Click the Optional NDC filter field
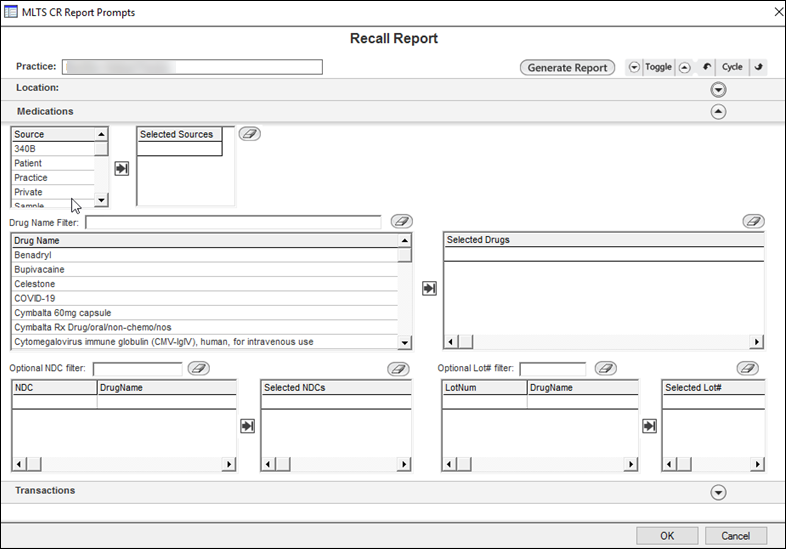 [x=137, y=369]
